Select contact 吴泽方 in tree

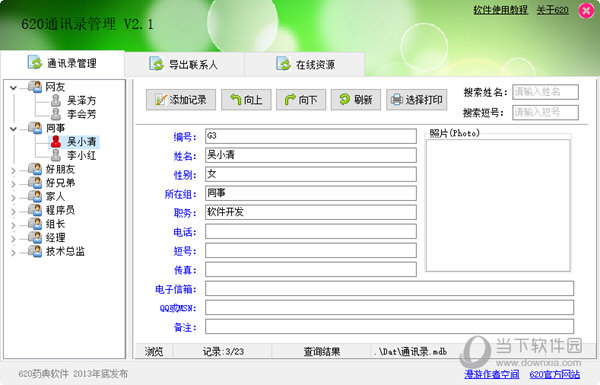[x=82, y=101]
